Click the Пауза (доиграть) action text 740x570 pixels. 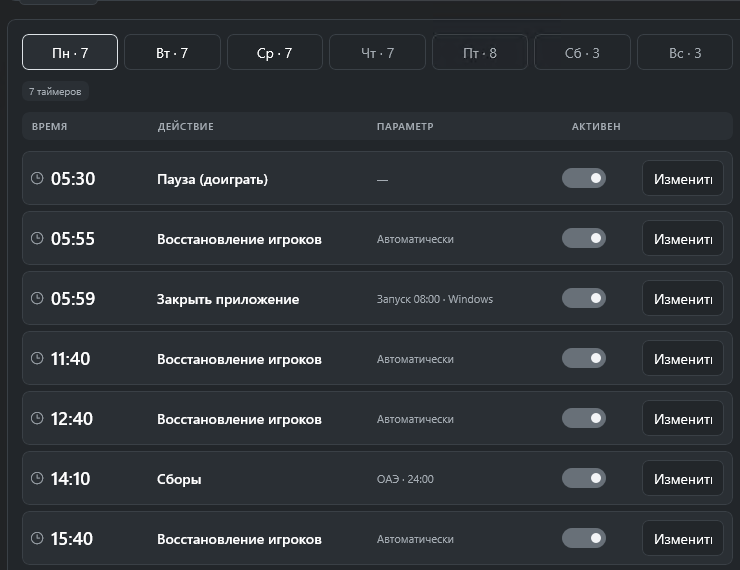click(212, 179)
